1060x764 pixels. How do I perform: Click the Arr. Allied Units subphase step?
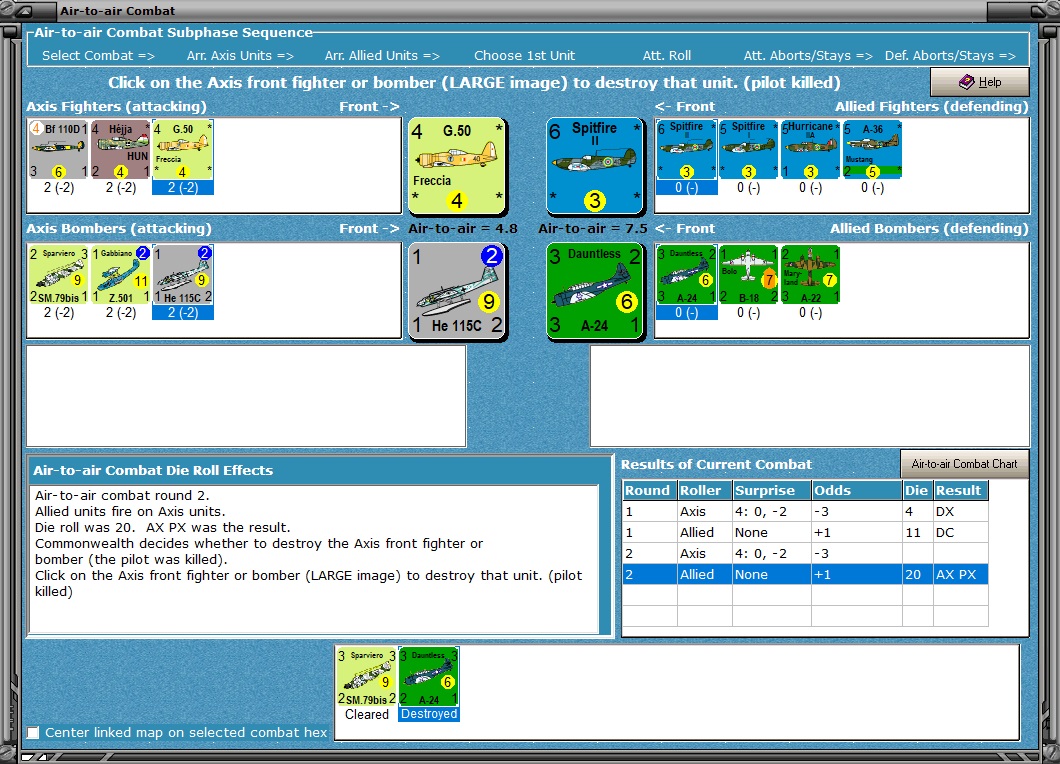[382, 55]
